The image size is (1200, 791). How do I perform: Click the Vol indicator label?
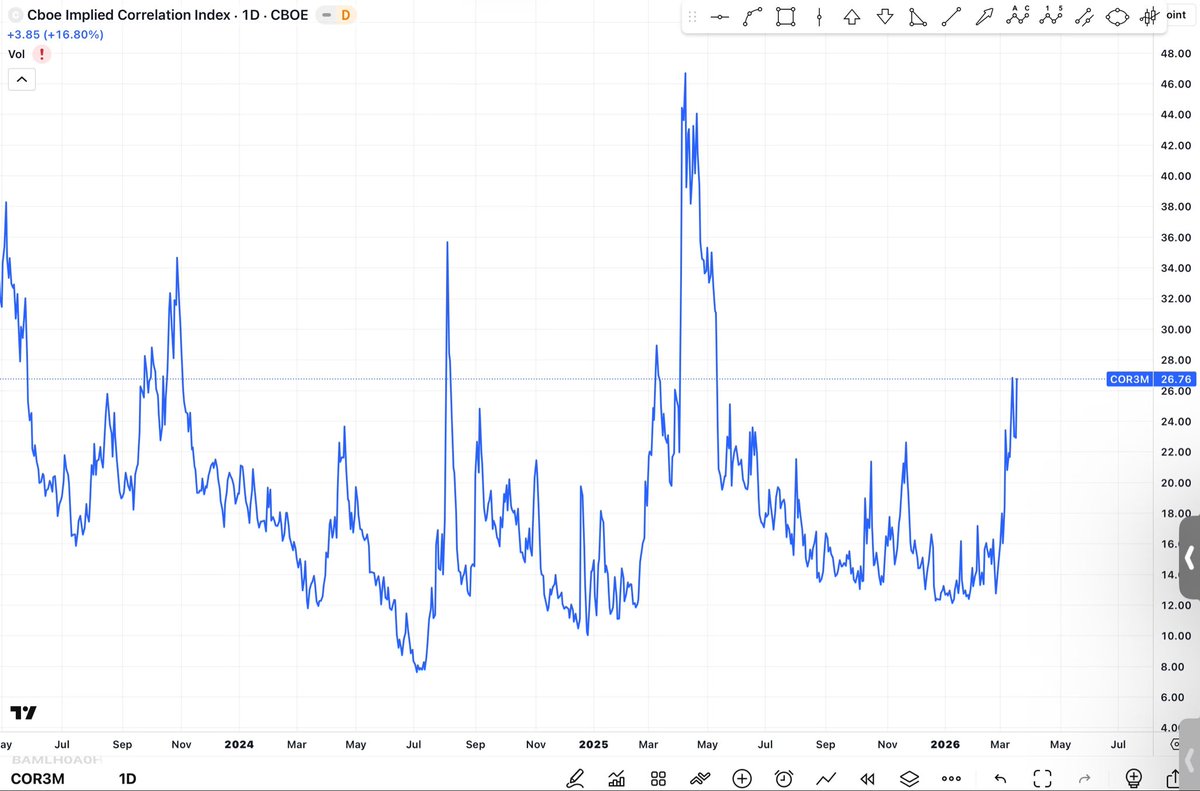(16, 54)
